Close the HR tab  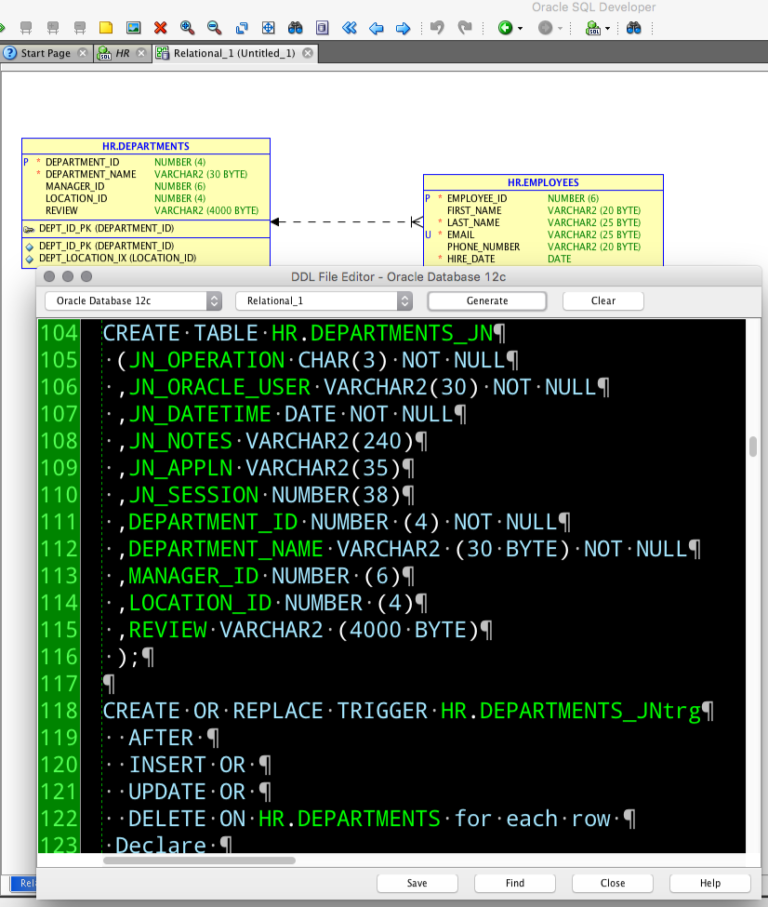coord(141,53)
